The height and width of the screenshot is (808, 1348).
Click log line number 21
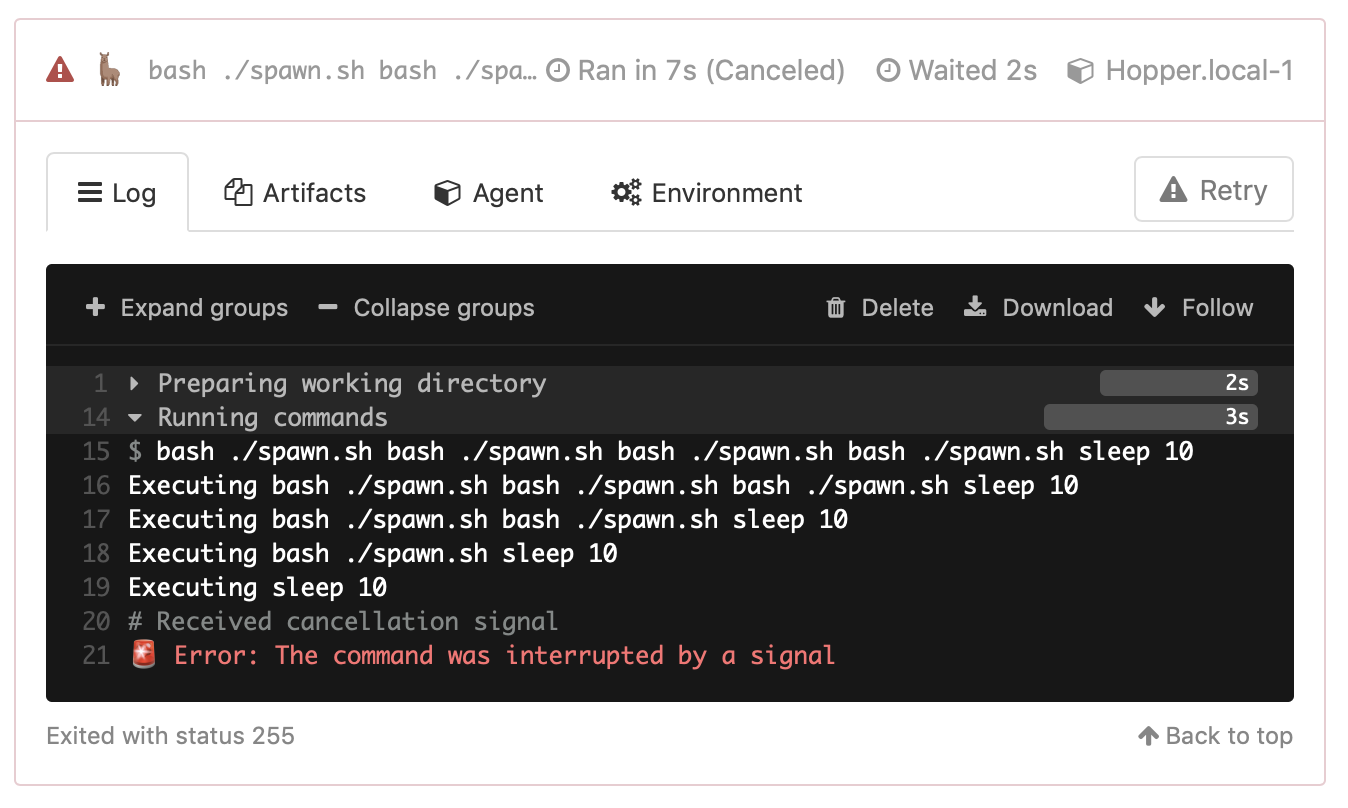point(97,656)
